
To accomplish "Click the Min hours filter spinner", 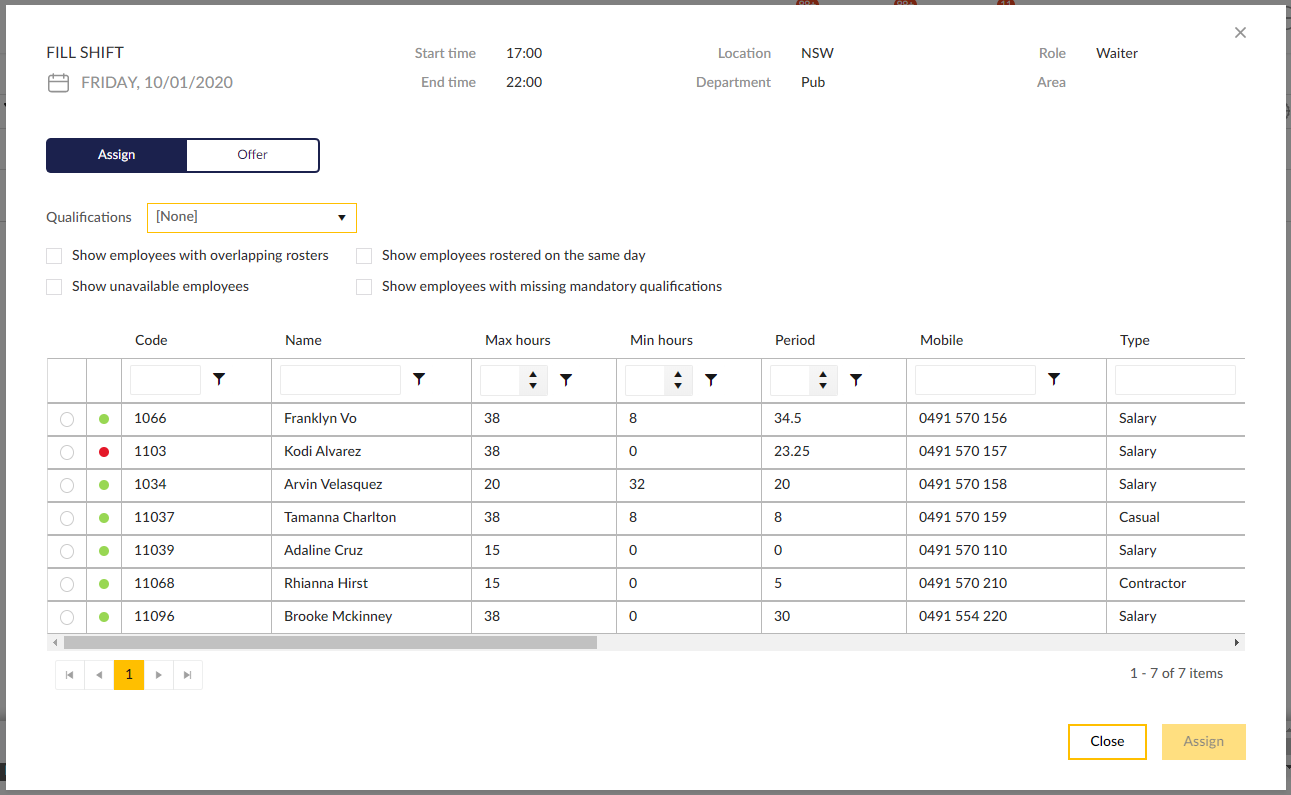I will [678, 380].
